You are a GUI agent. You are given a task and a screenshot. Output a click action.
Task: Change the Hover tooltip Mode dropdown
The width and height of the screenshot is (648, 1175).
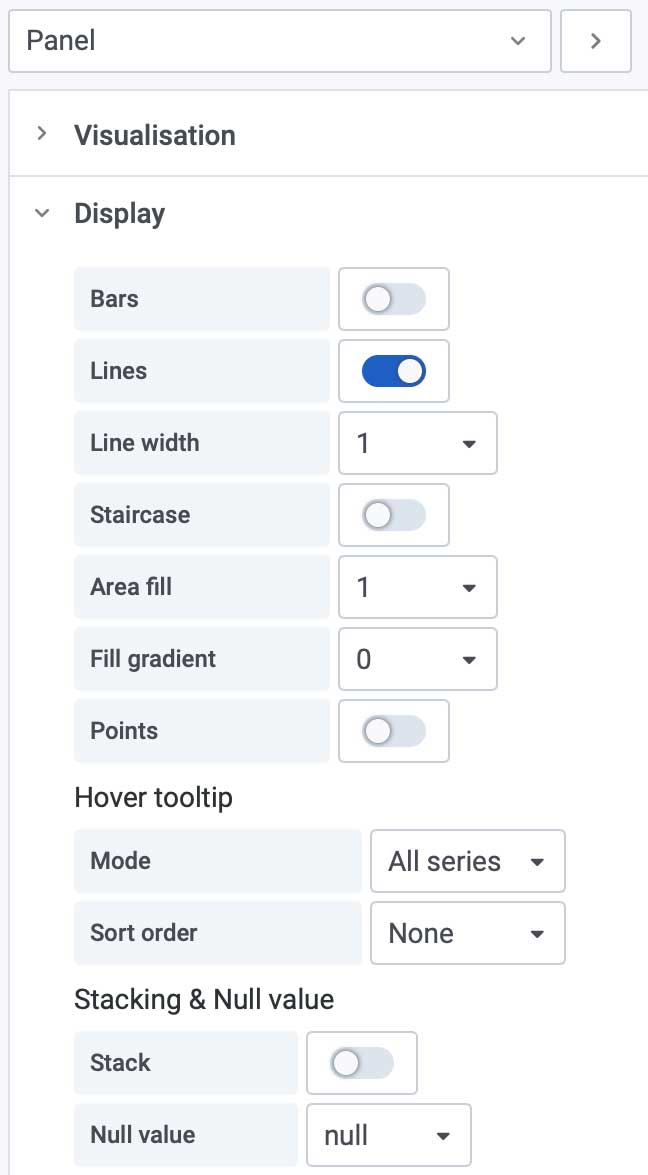[467, 861]
